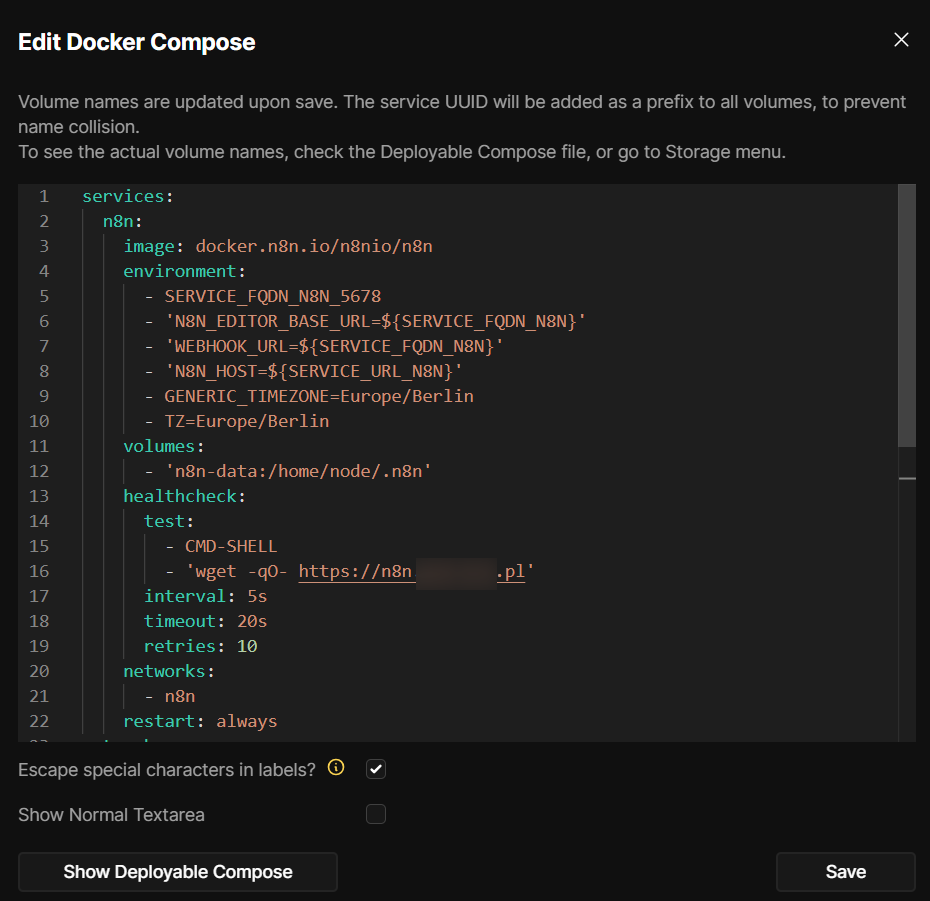Click the CMD-SHELL entry on line 15

(231, 547)
